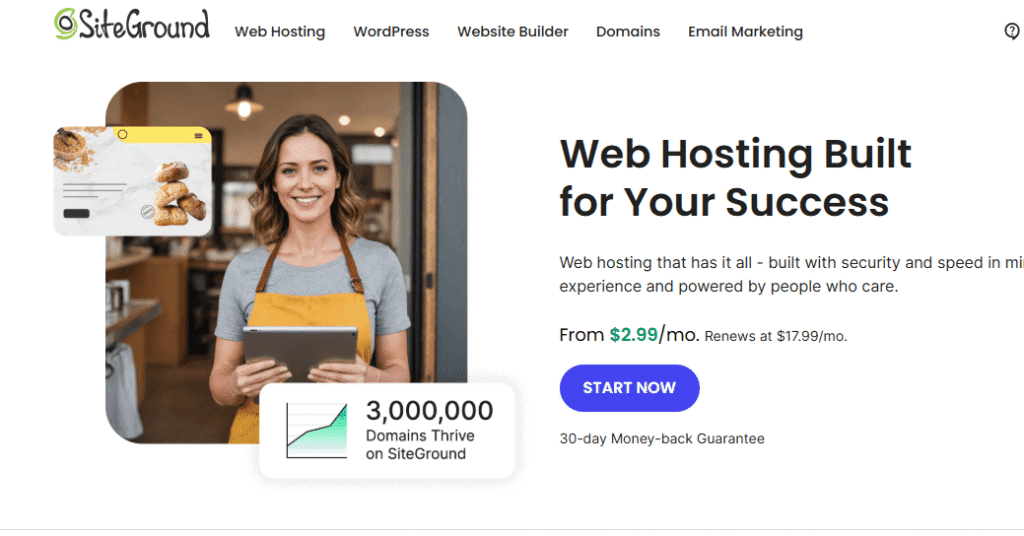Click the woman with tablet hero image
Screen dimensions: 1024x536
[286, 262]
